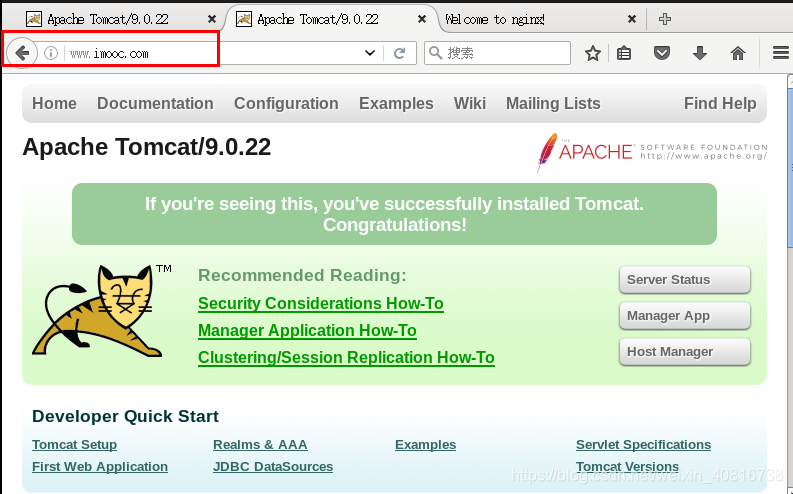
Task: Open Security Considerations How-To link
Action: pyautogui.click(x=321, y=303)
